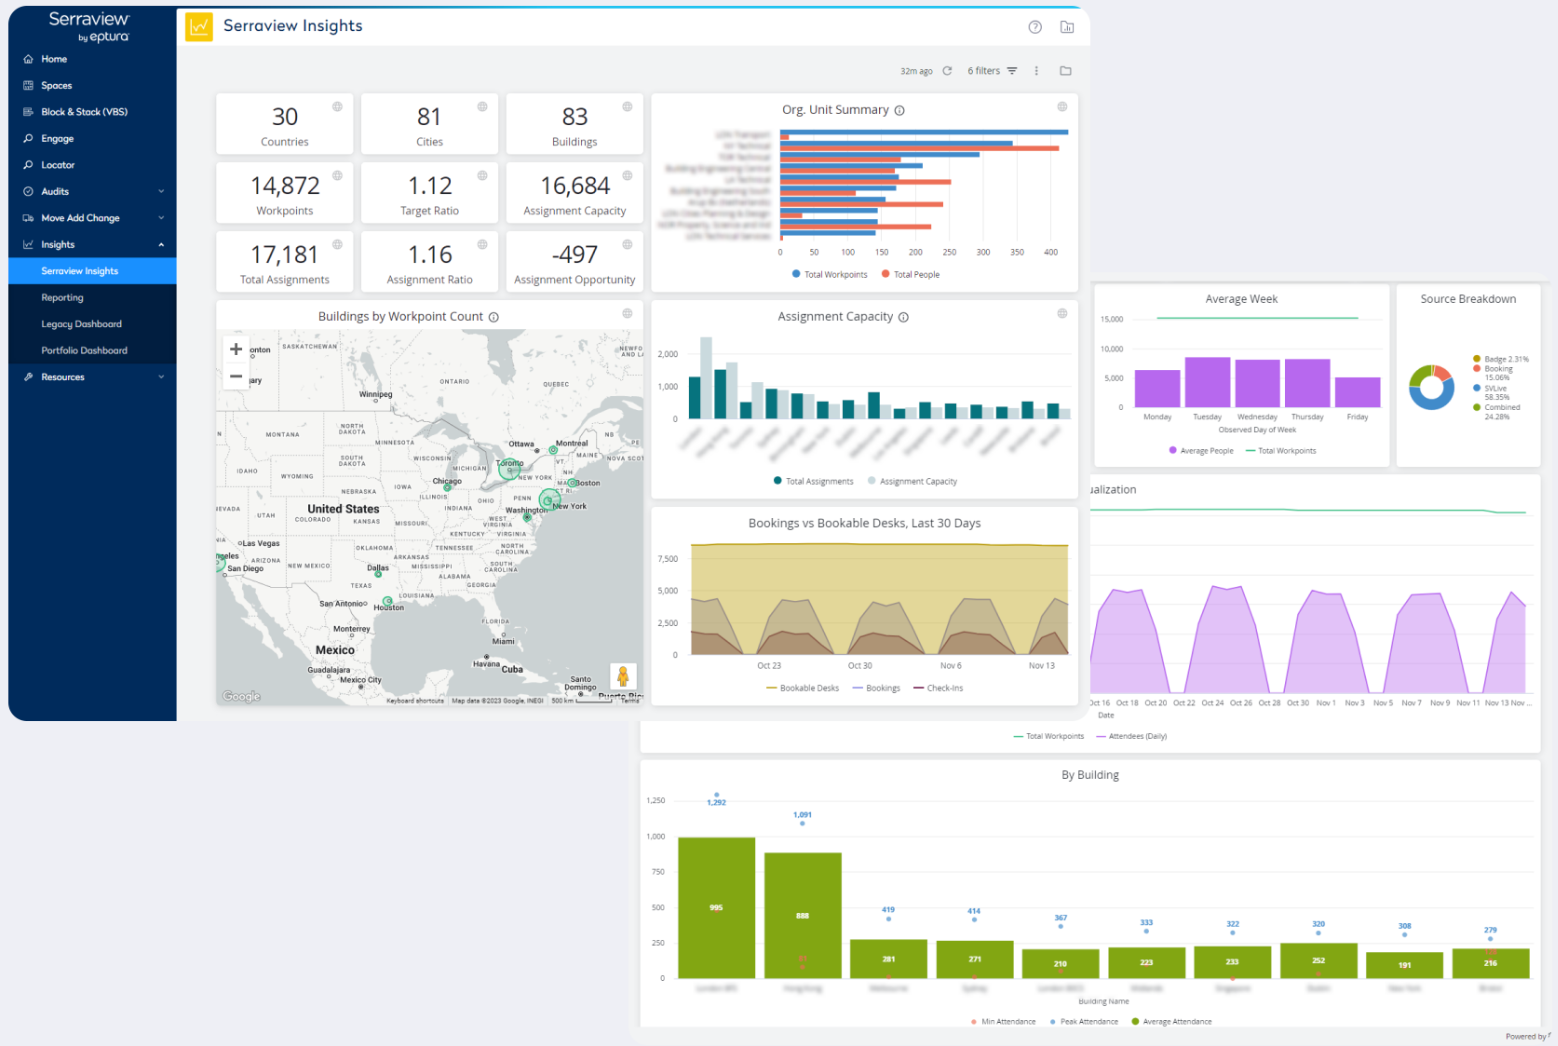Screen dimensions: 1558x1046
Task: Show info for Buildings by Workpoint Count
Action: [x=493, y=317]
